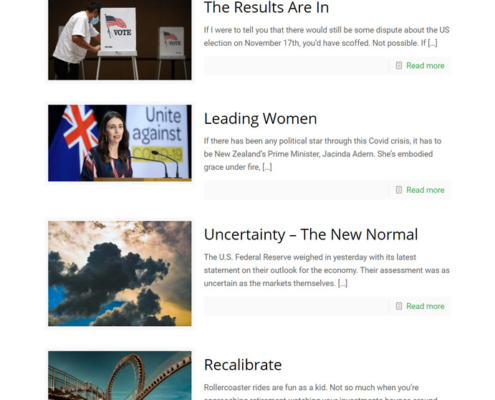Open Read more for Leading Women
The height and width of the screenshot is (400, 495).
(x=425, y=190)
